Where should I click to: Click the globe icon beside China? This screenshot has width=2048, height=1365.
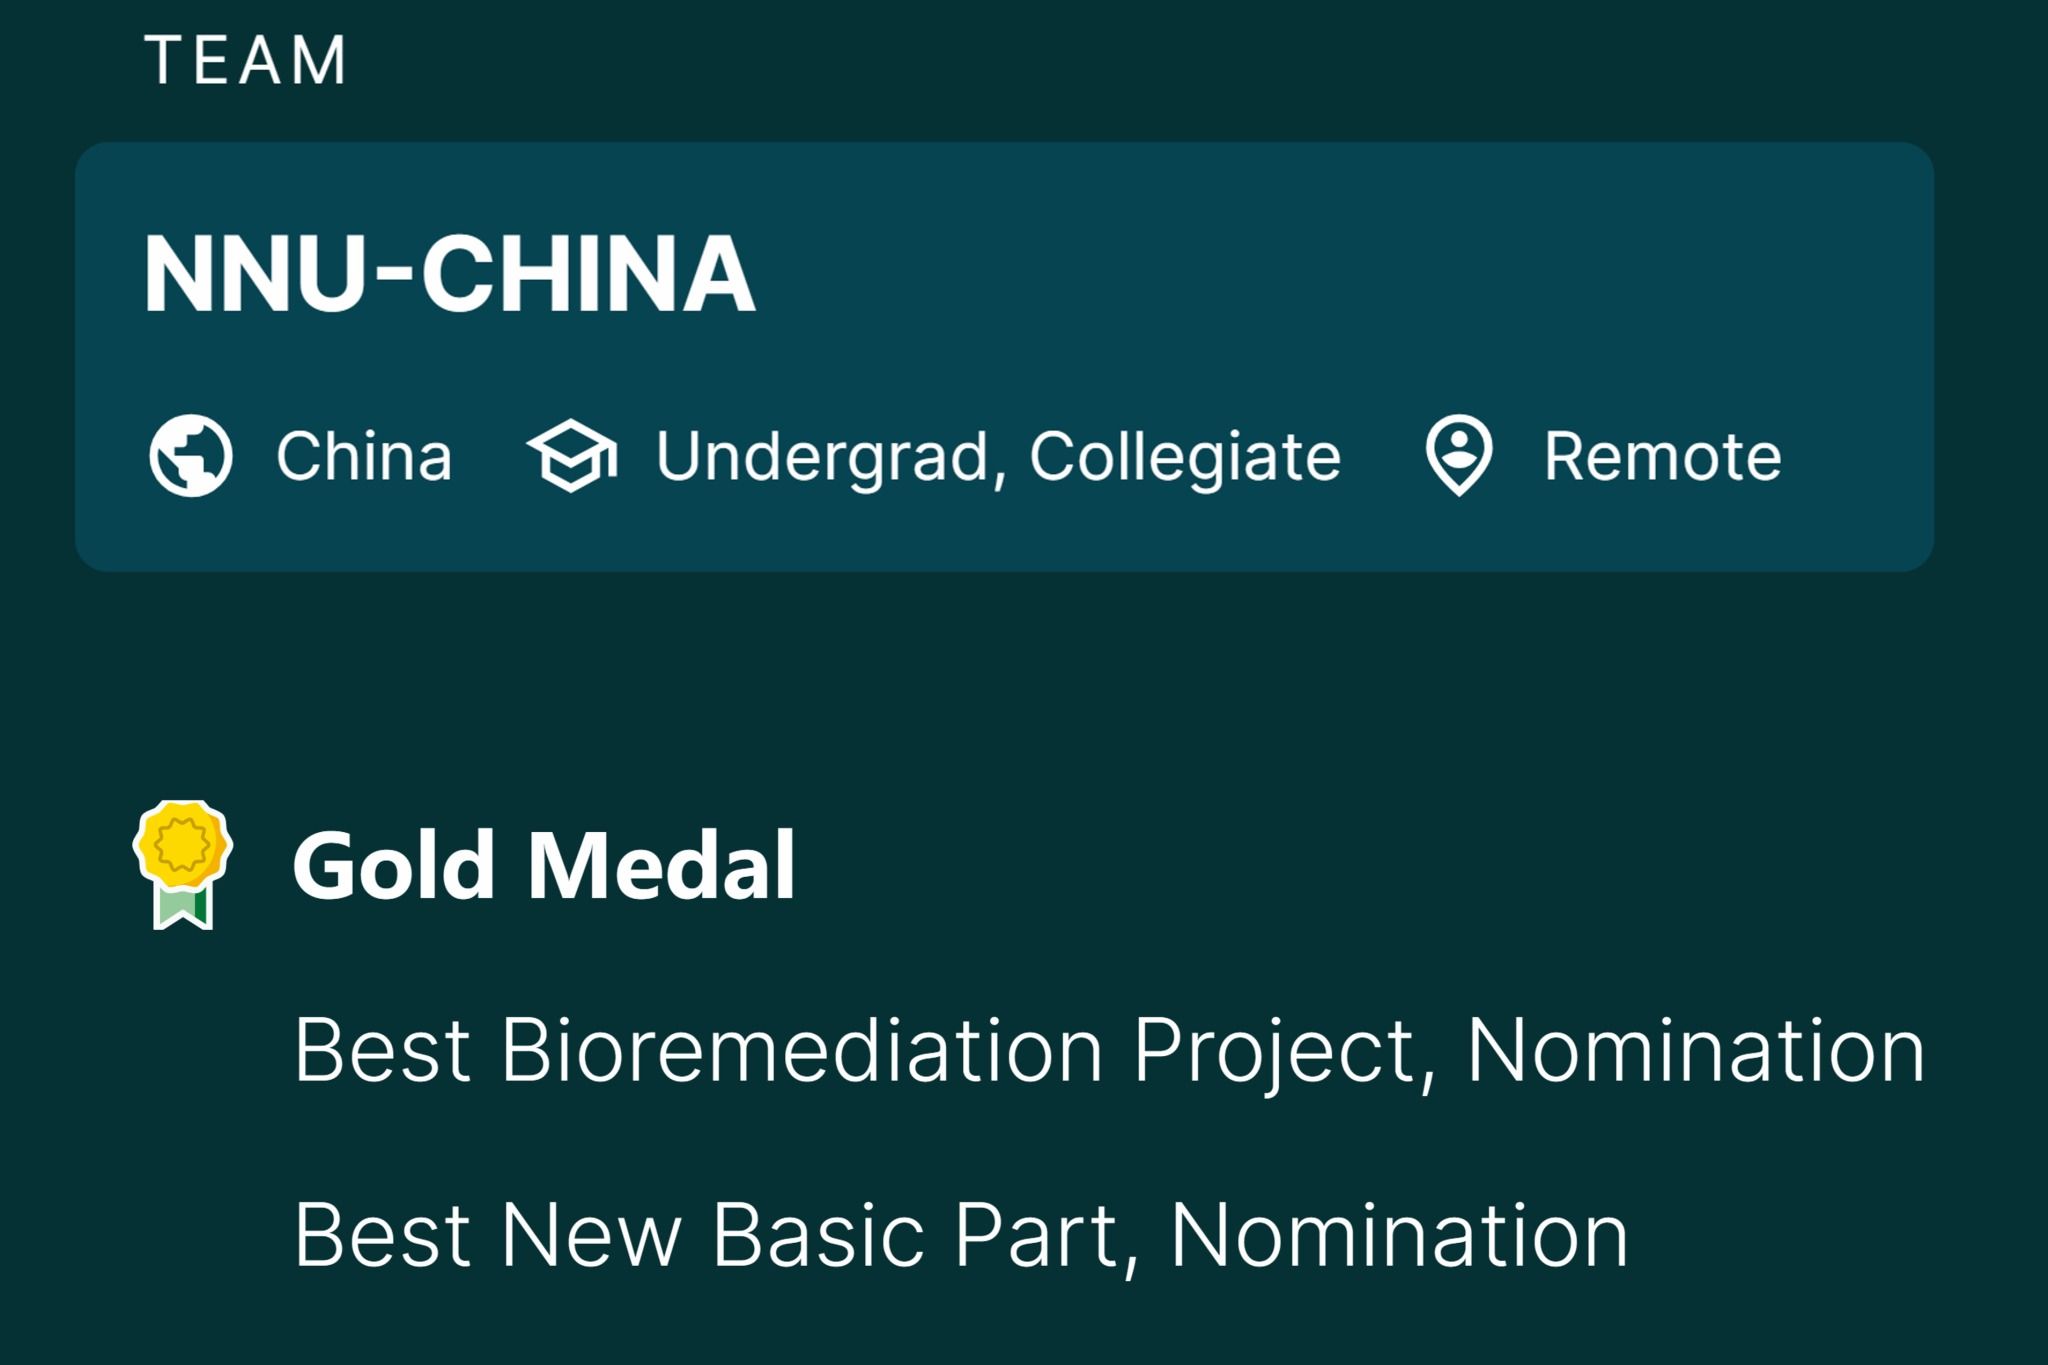(x=191, y=456)
